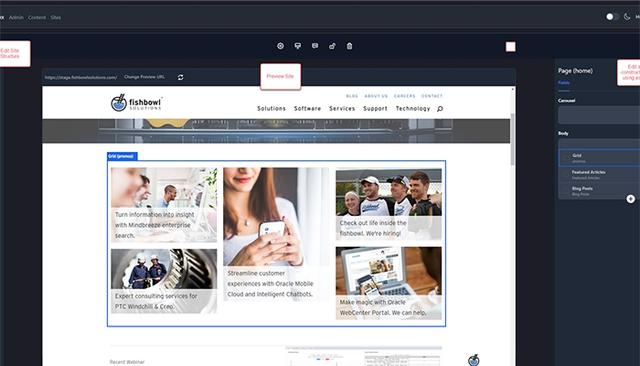
Task: Click the target/settings circle icon in editor toolbar
Action: (280, 46)
